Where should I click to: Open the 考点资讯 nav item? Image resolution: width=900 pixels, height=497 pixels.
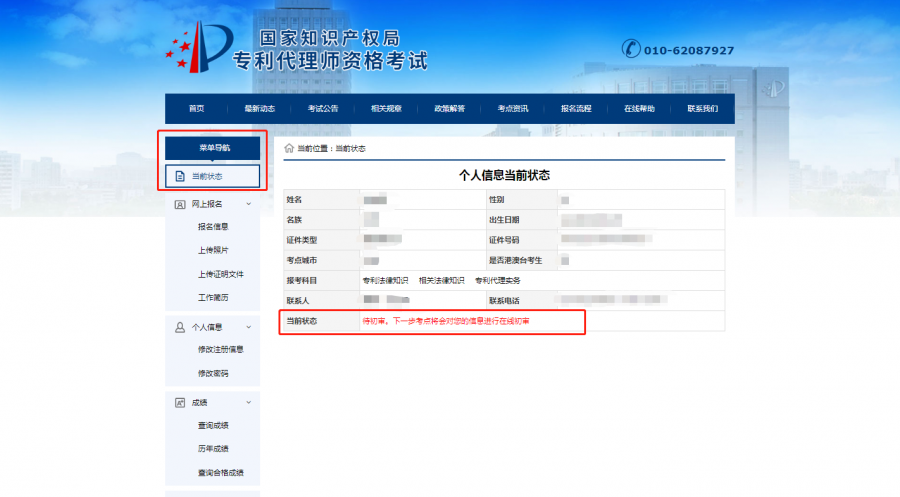[x=513, y=108]
